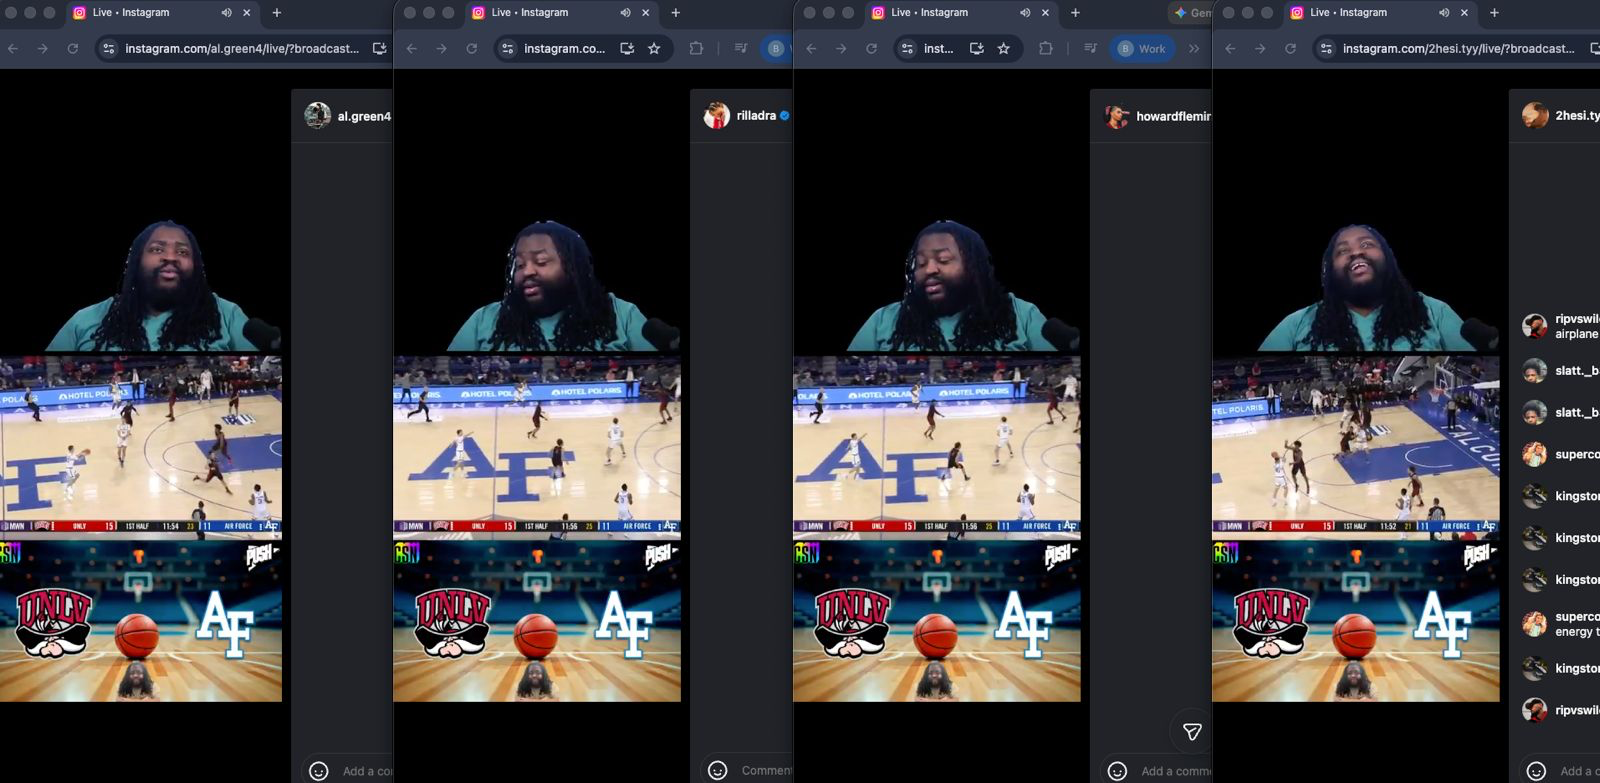Bookmark page in rilladra window
1600x783 pixels.
pyautogui.click(x=654, y=48)
